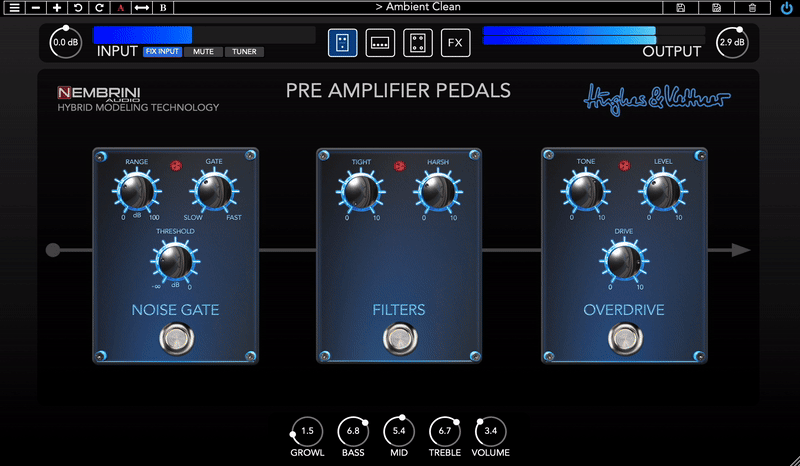Click the NOISE GATE pedal title
The height and width of the screenshot is (466, 800).
(175, 310)
